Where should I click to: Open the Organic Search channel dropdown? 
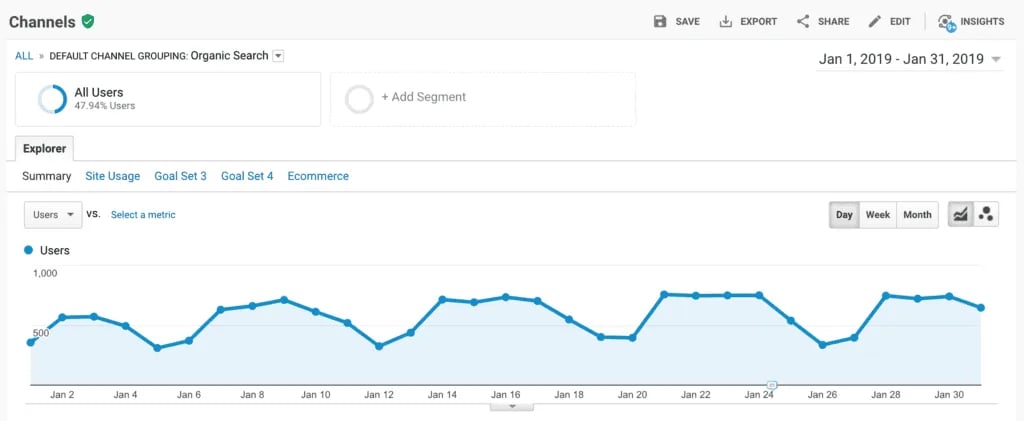pos(278,56)
